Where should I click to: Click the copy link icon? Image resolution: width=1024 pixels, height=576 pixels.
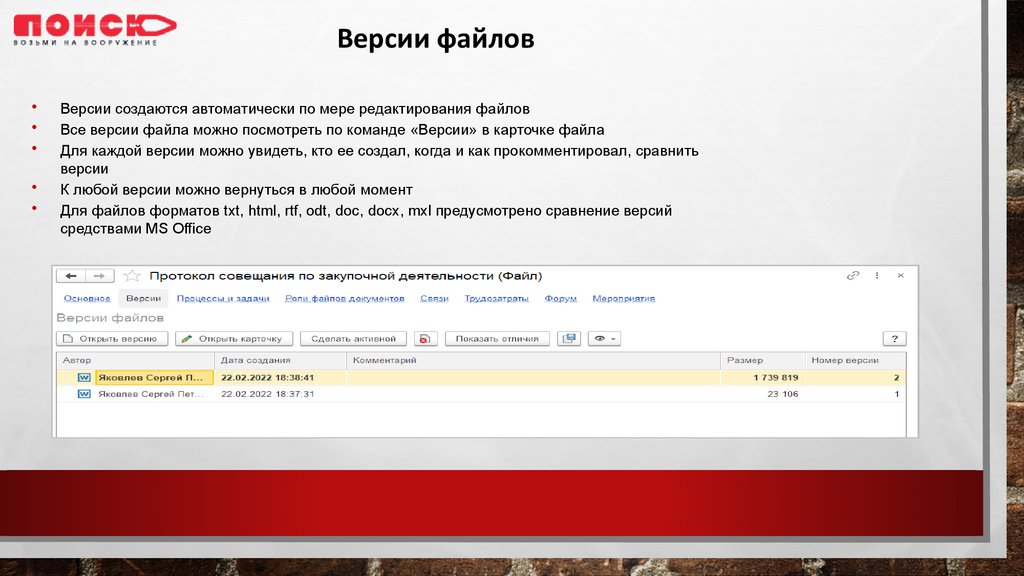853,275
